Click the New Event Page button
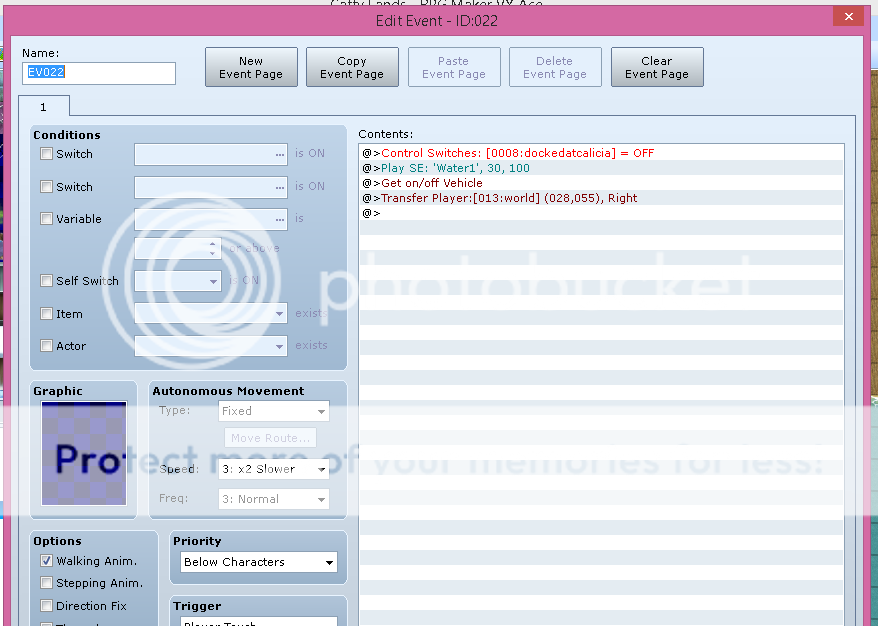This screenshot has width=878, height=626. tap(251, 67)
